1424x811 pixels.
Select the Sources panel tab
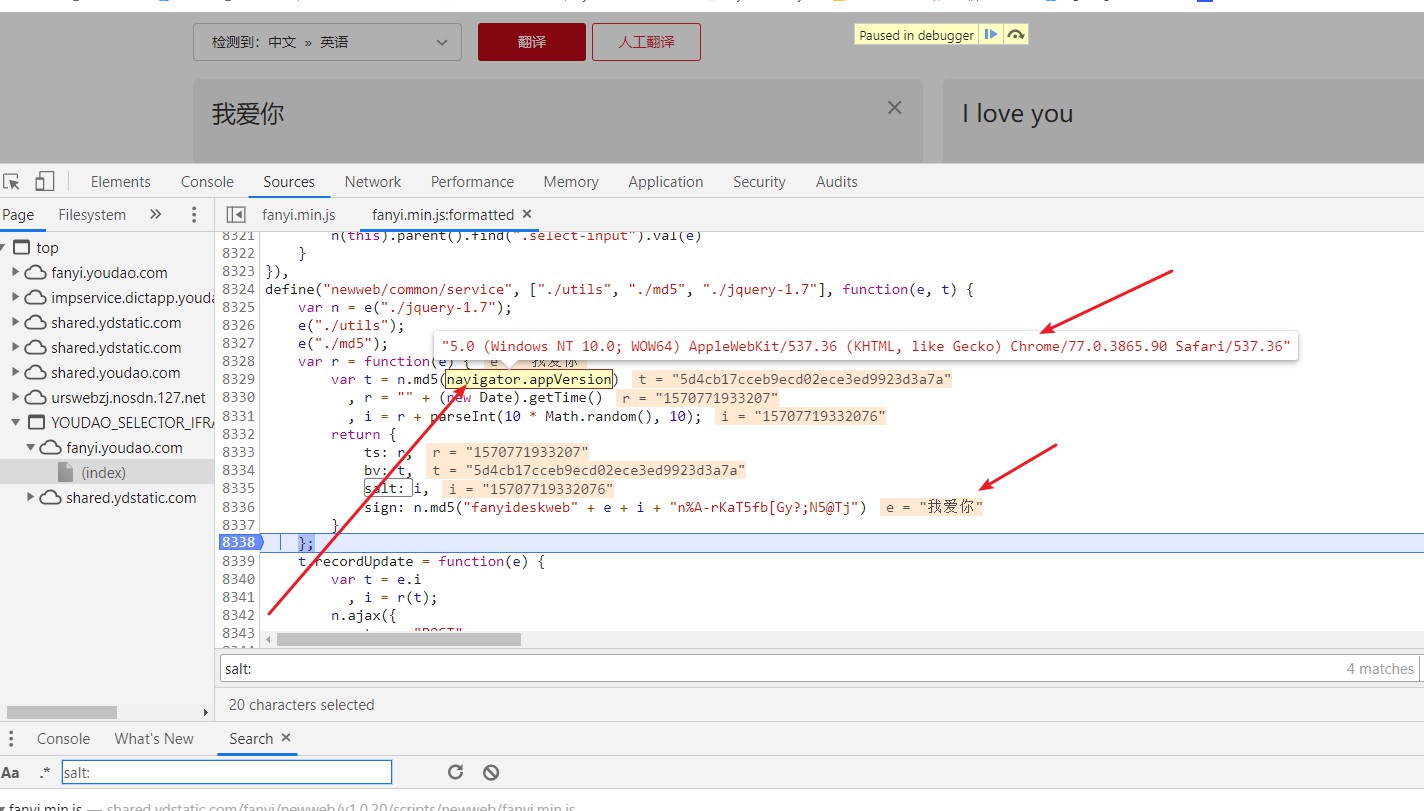coord(289,181)
